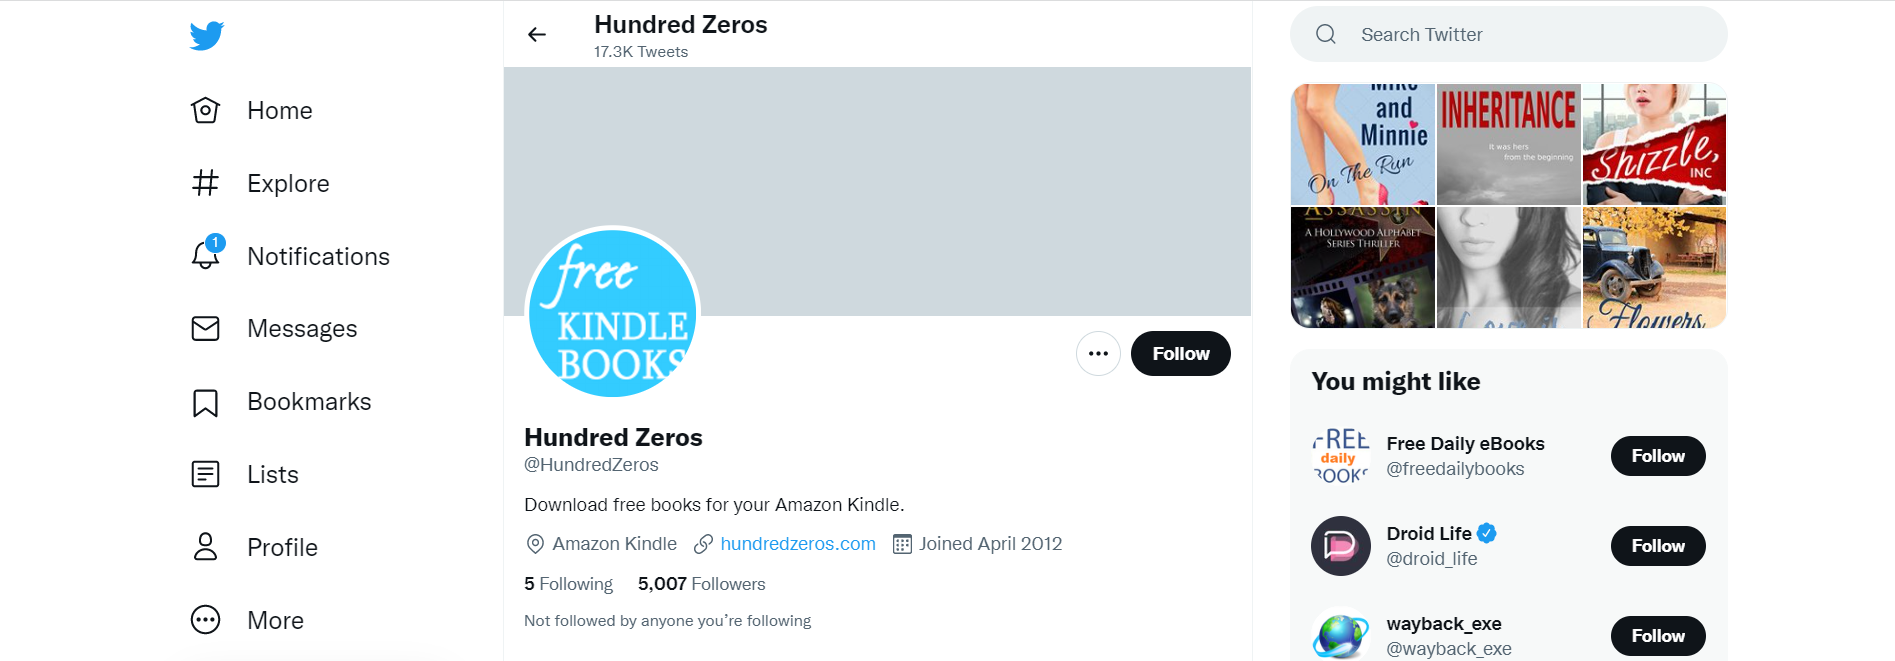Viewport: 1895px width, 661px height.
Task: View the 5,007 Followers list
Action: (702, 584)
